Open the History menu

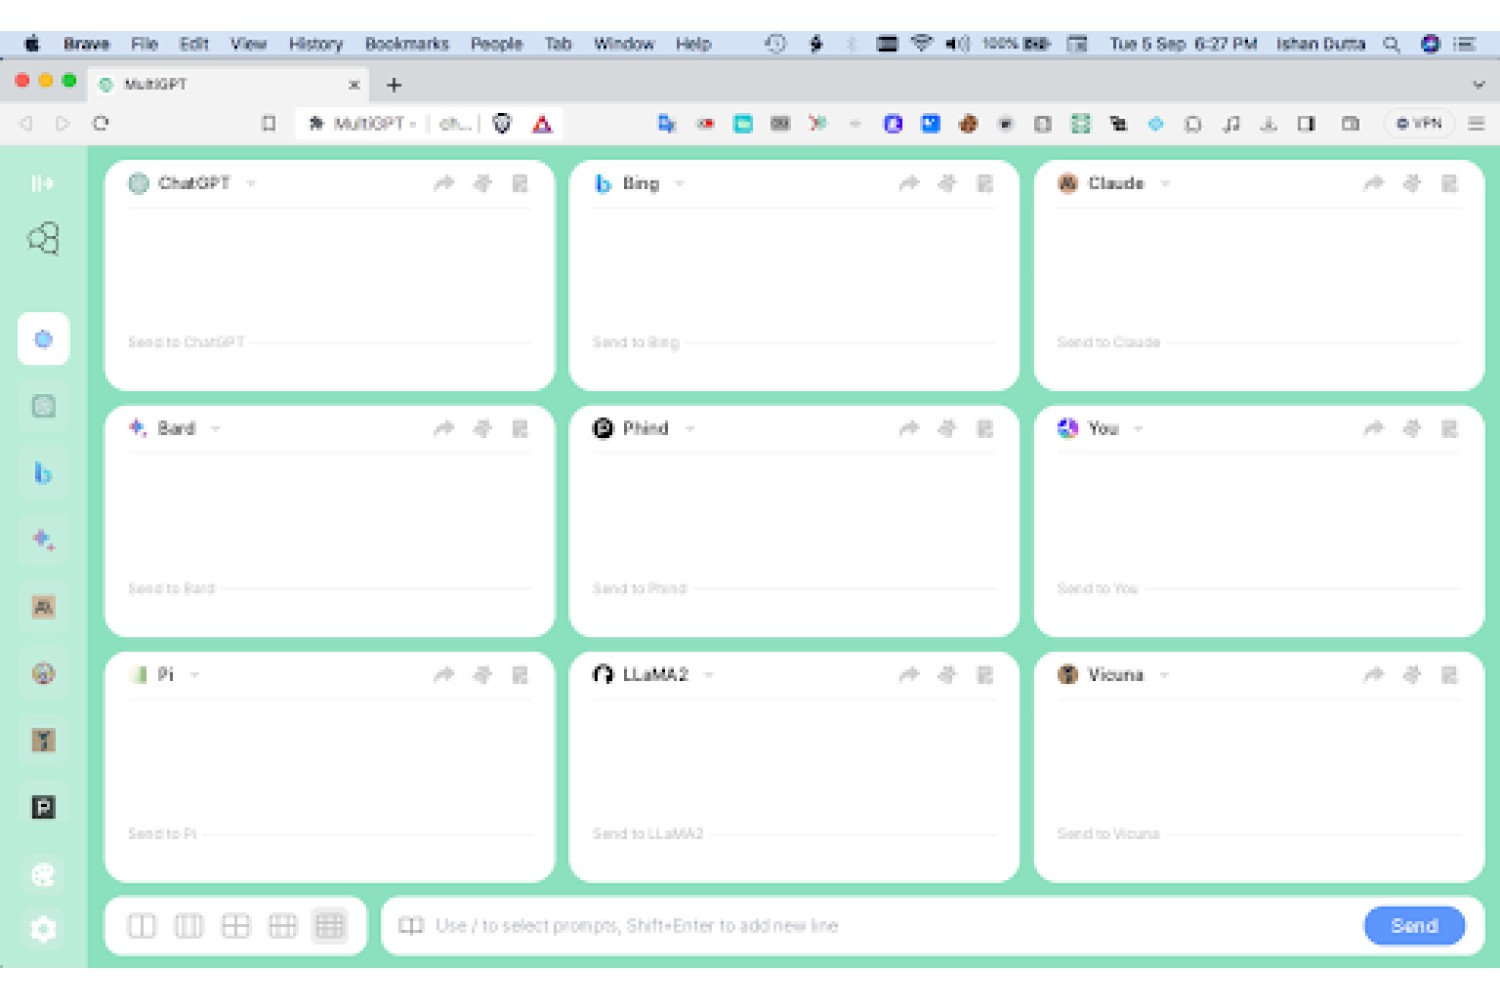pos(316,44)
